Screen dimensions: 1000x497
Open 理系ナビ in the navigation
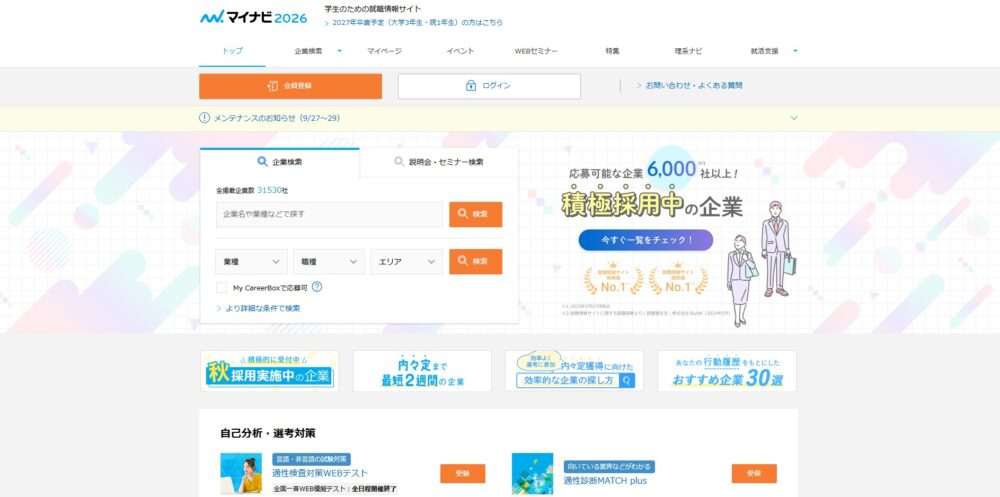688,51
